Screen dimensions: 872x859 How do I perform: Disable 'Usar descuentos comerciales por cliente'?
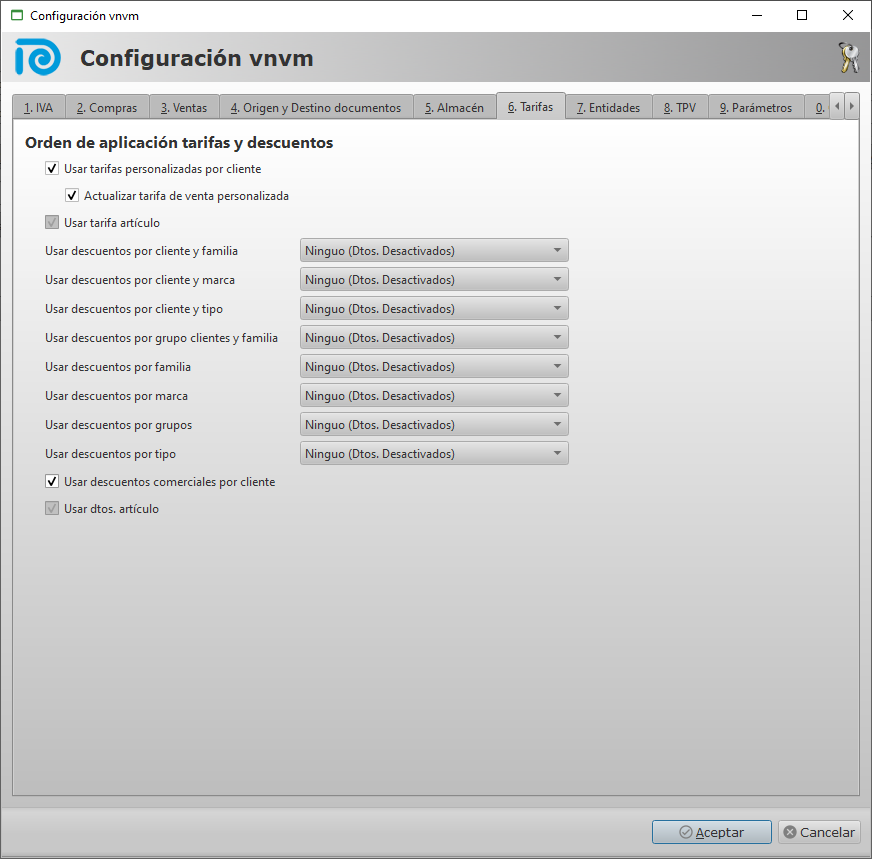click(x=52, y=482)
